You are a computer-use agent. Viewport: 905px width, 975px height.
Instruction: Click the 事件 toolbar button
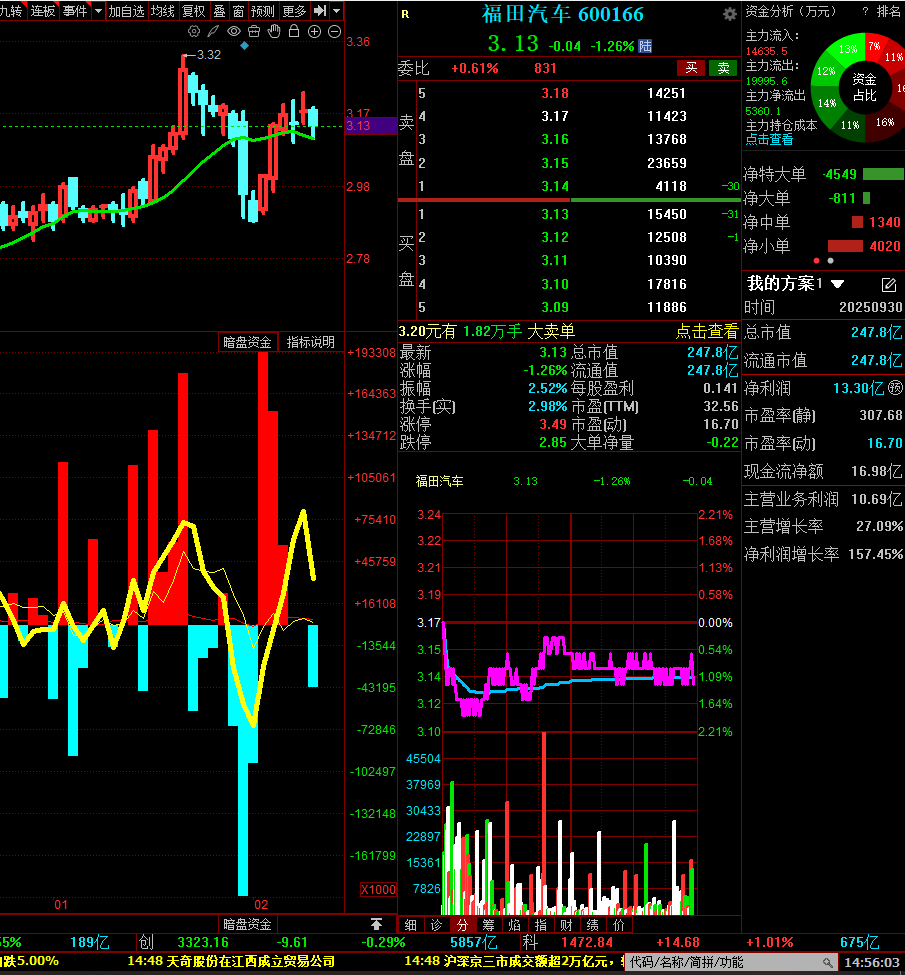(x=75, y=11)
